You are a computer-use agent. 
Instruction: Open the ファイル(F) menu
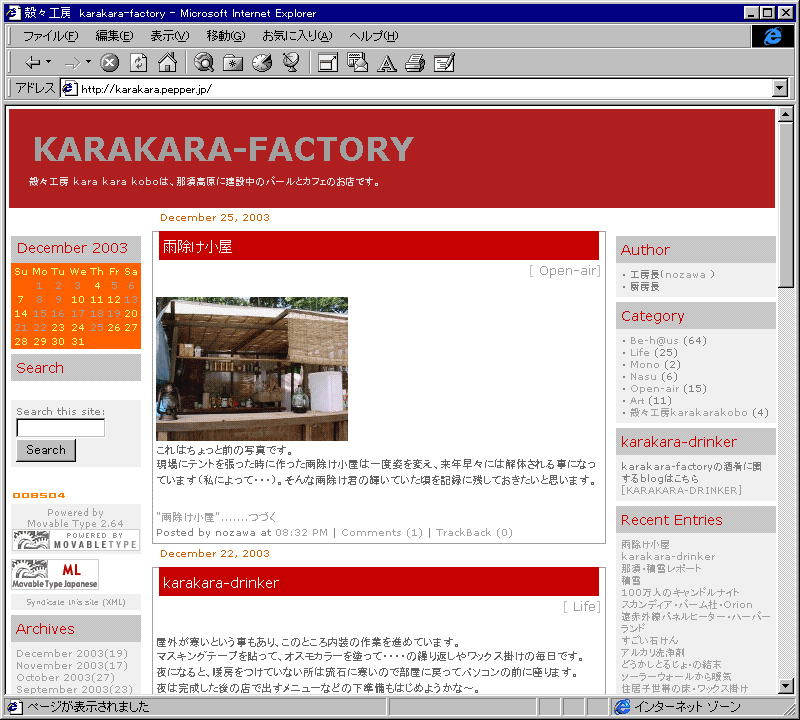pyautogui.click(x=51, y=36)
